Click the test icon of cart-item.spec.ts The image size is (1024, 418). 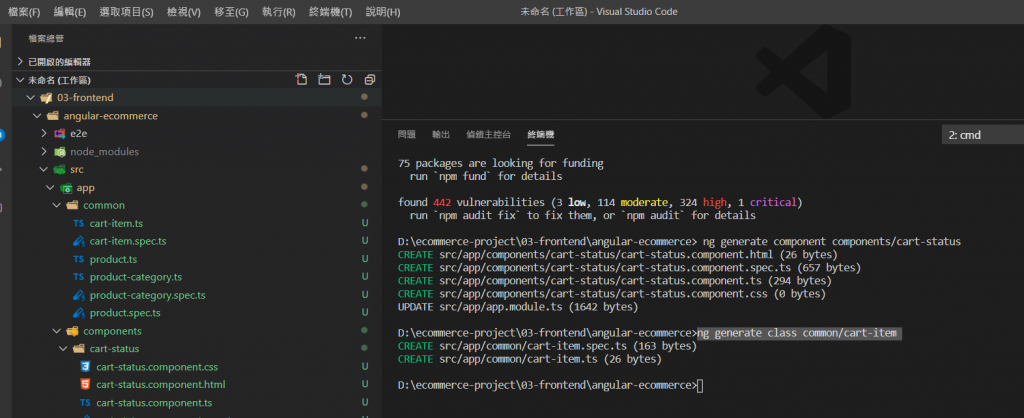click(78, 241)
